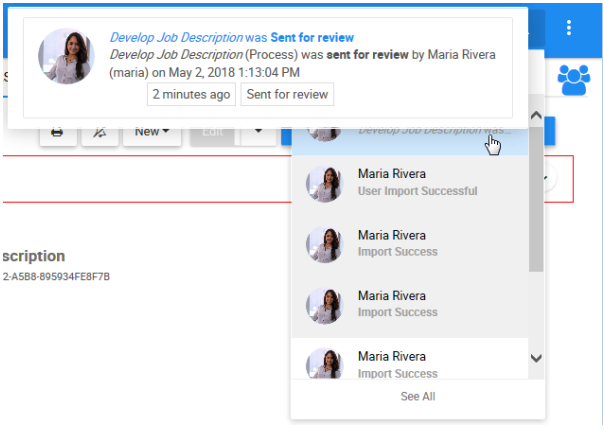Viewport: 604px width, 443px height.
Task: Click the print icon button
Action: click(x=58, y=133)
